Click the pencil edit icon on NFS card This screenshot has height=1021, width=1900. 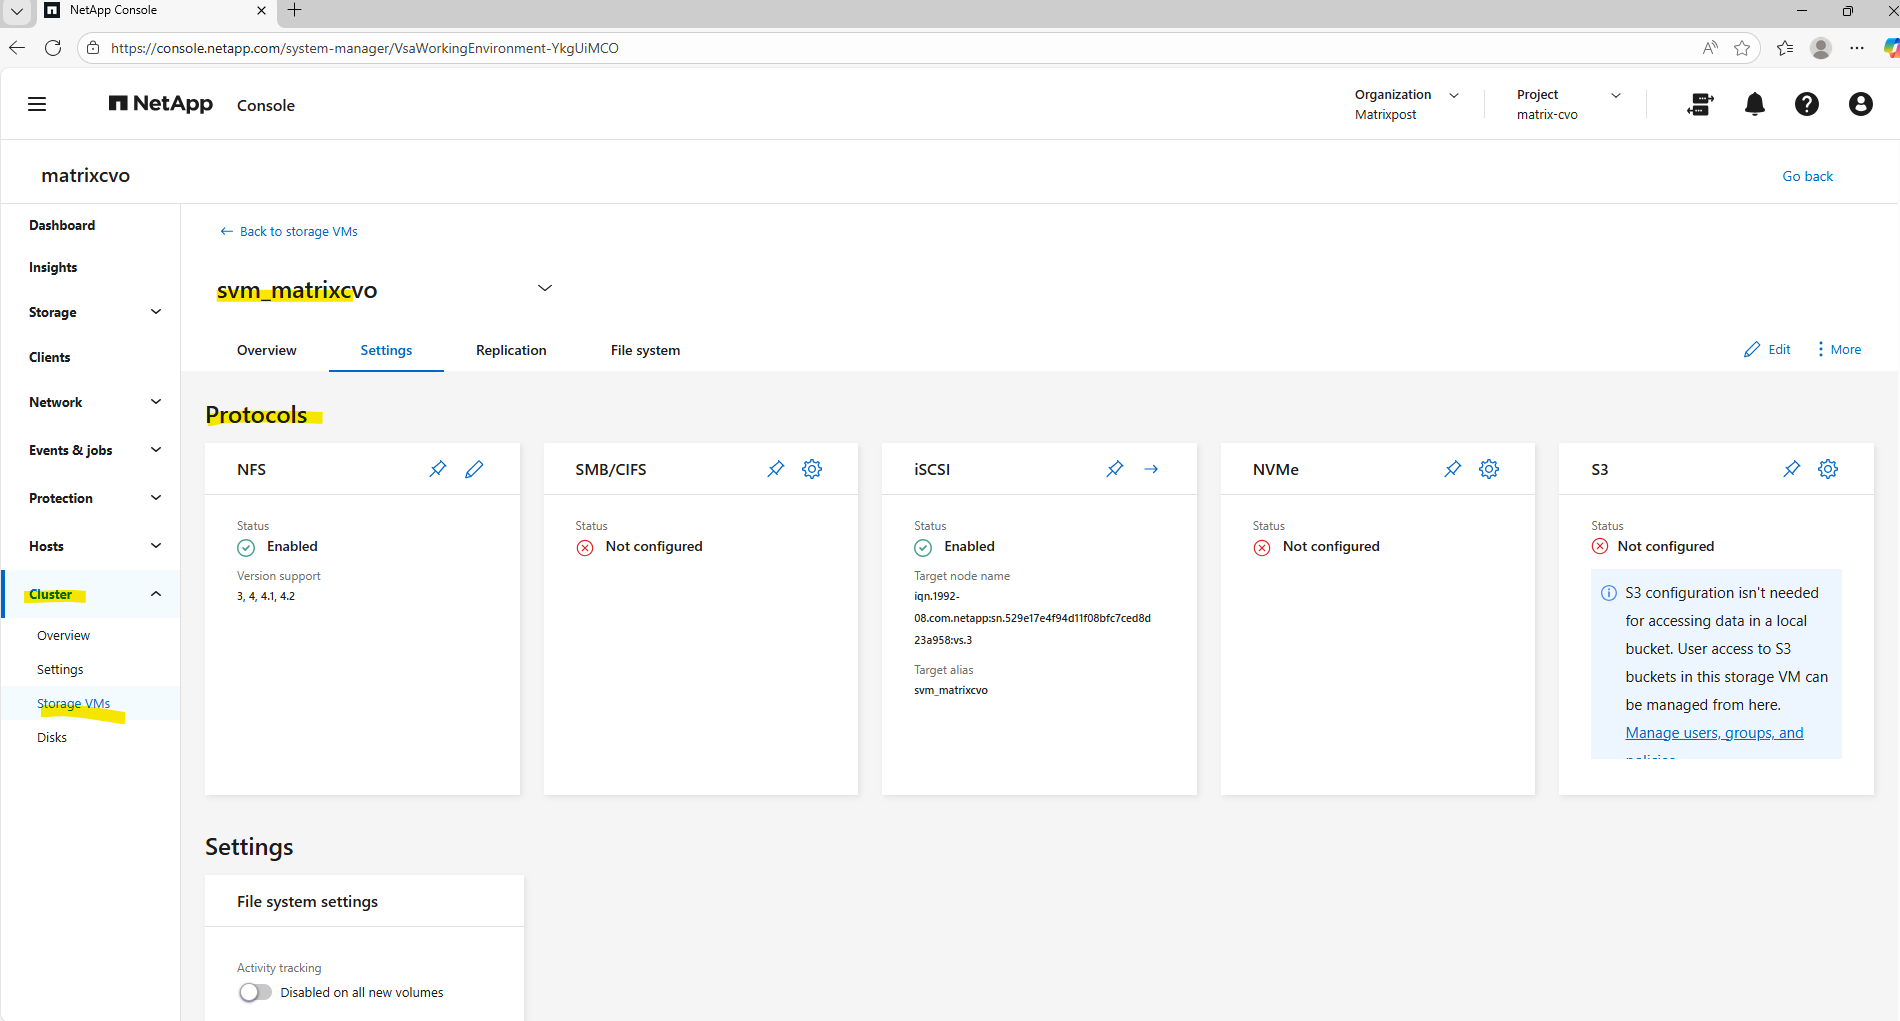click(x=474, y=469)
